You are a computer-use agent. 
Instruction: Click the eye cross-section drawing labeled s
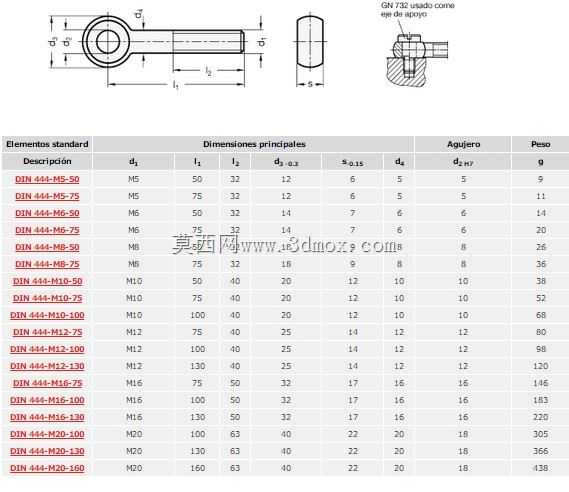310,51
